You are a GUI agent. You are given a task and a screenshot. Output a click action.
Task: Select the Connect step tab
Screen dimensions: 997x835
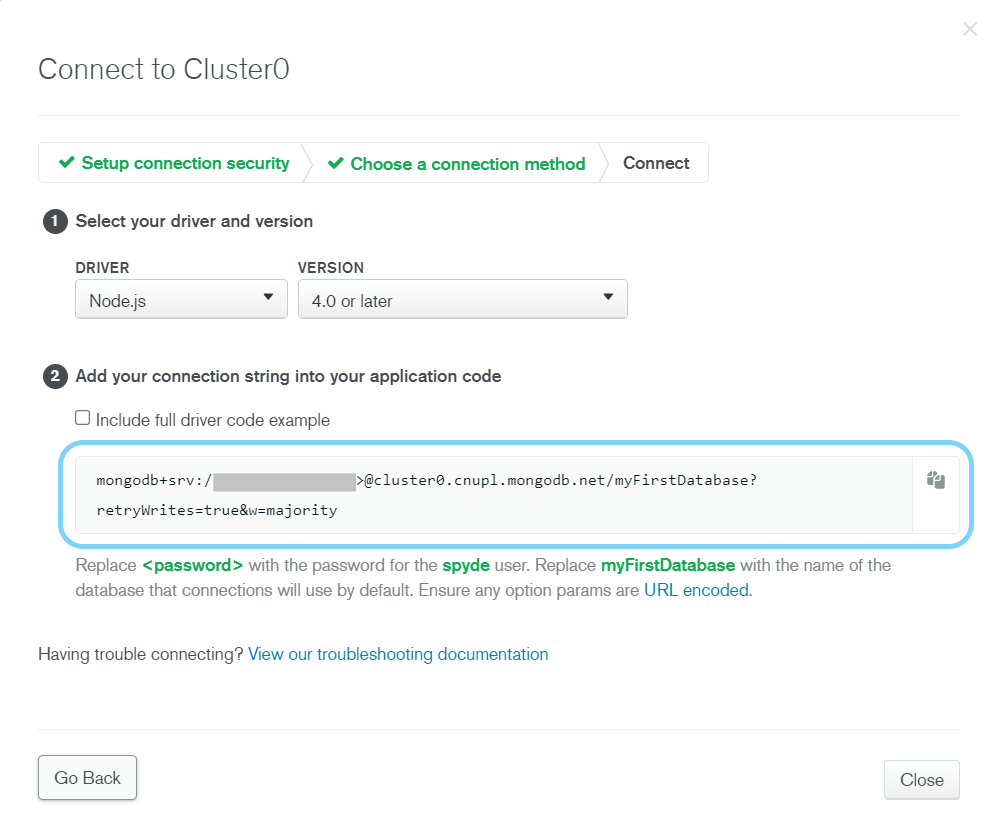coord(656,163)
